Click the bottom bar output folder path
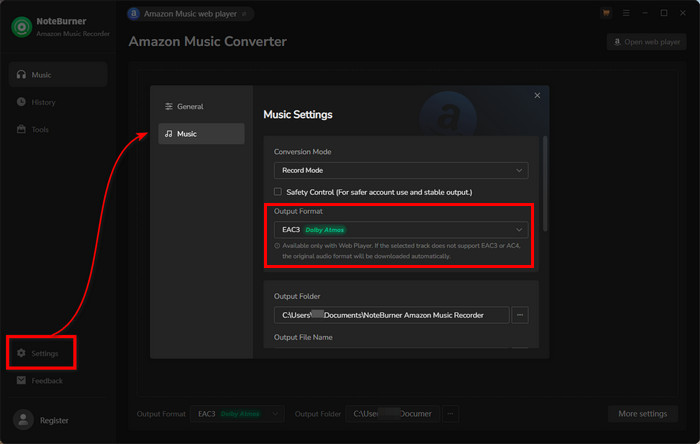 coord(392,414)
